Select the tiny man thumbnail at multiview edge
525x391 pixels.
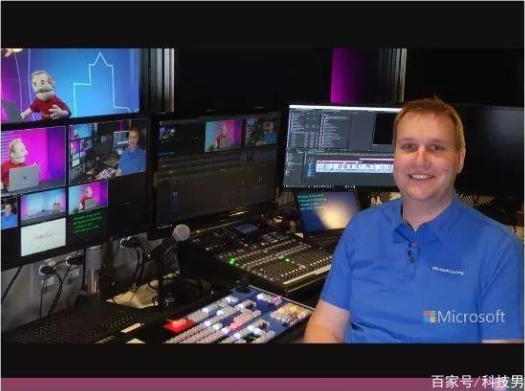pos(9,213)
